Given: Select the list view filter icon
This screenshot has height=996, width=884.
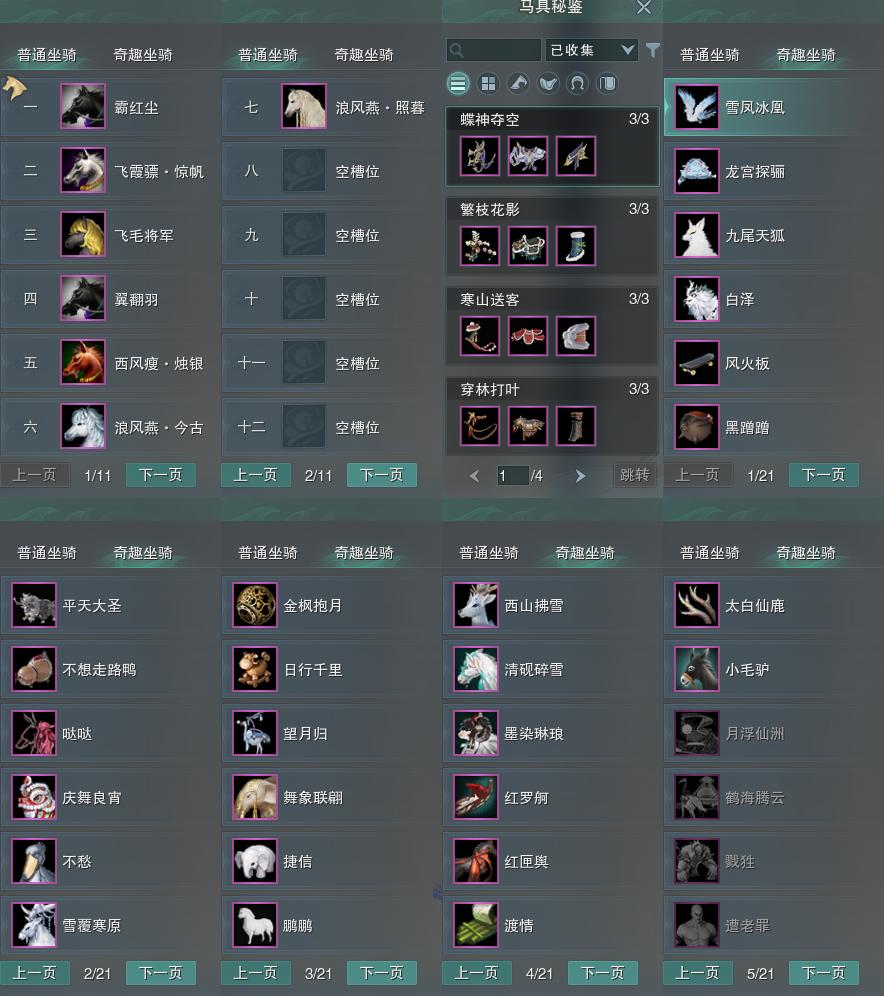Looking at the screenshot, I should point(458,83).
